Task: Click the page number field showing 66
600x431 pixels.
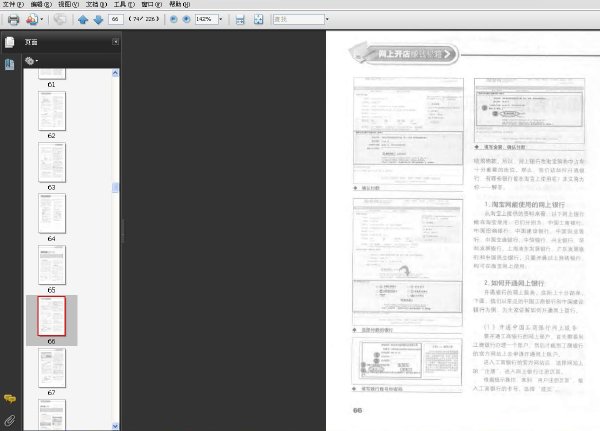Action: 116,19
